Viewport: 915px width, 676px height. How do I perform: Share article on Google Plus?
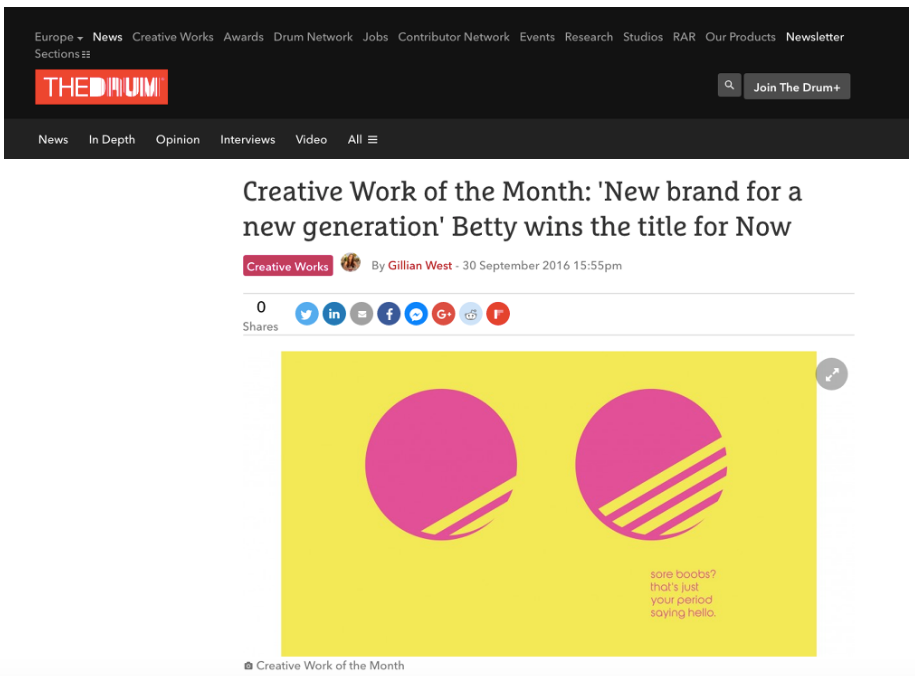[x=443, y=314]
